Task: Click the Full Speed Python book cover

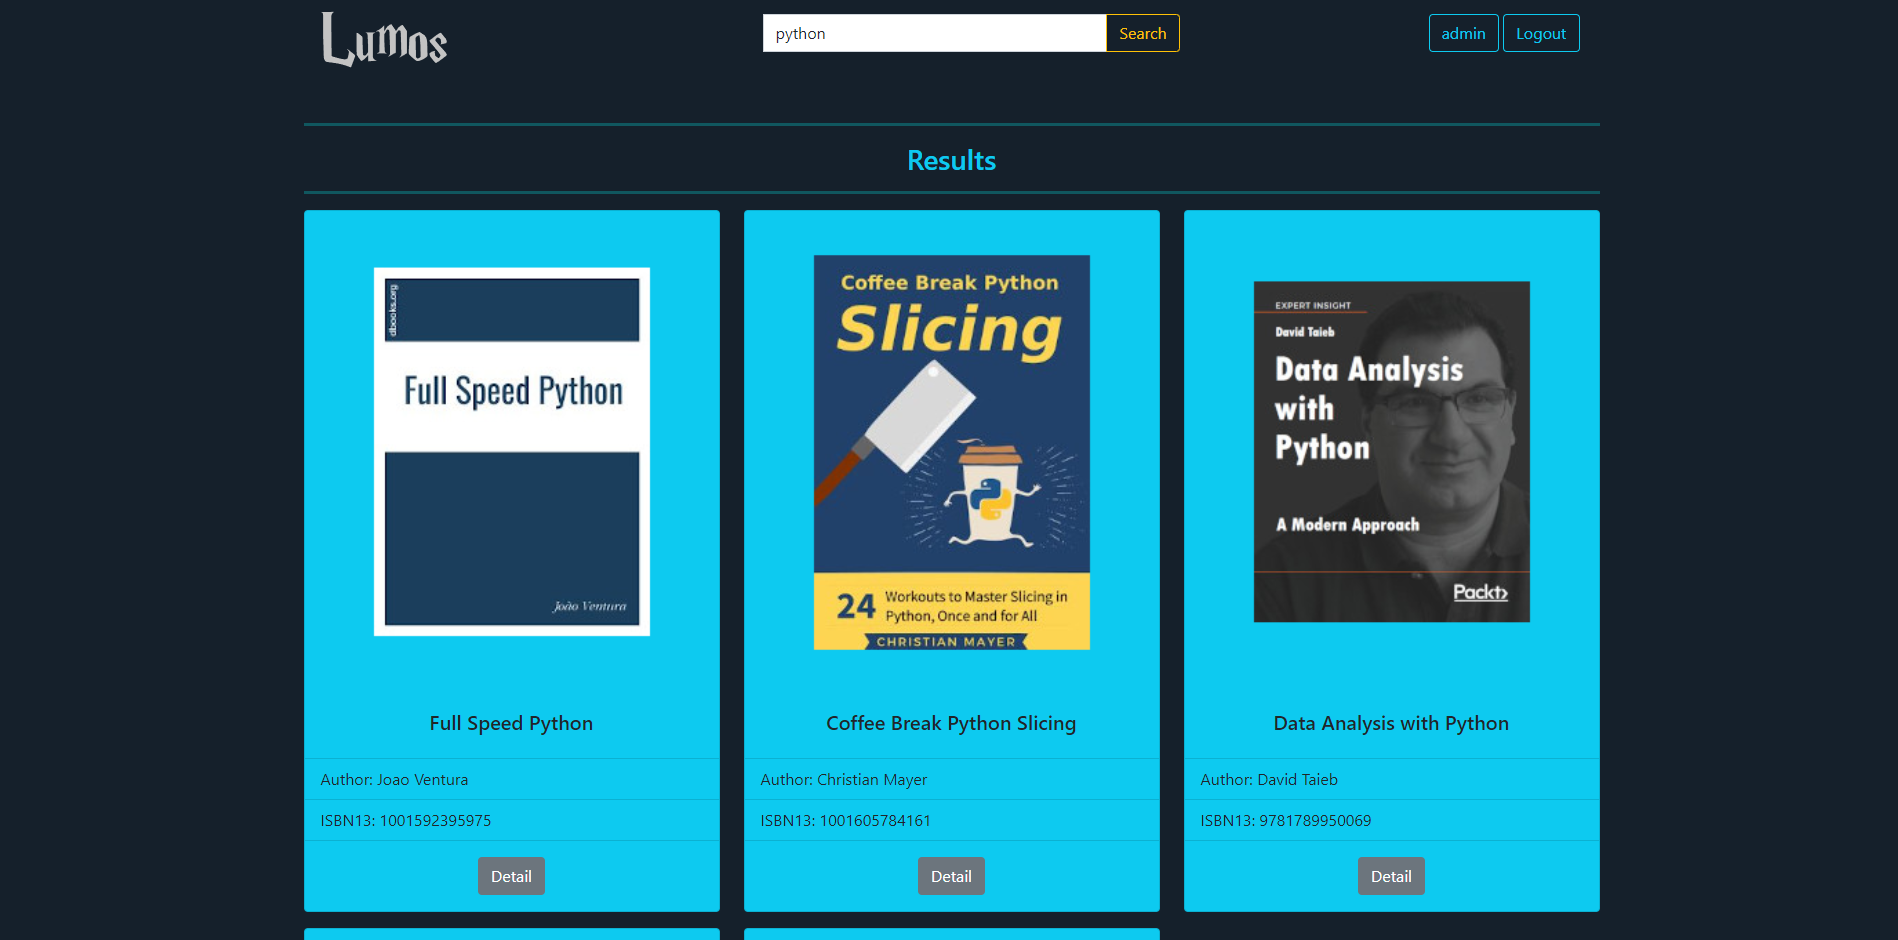Action: pos(511,450)
